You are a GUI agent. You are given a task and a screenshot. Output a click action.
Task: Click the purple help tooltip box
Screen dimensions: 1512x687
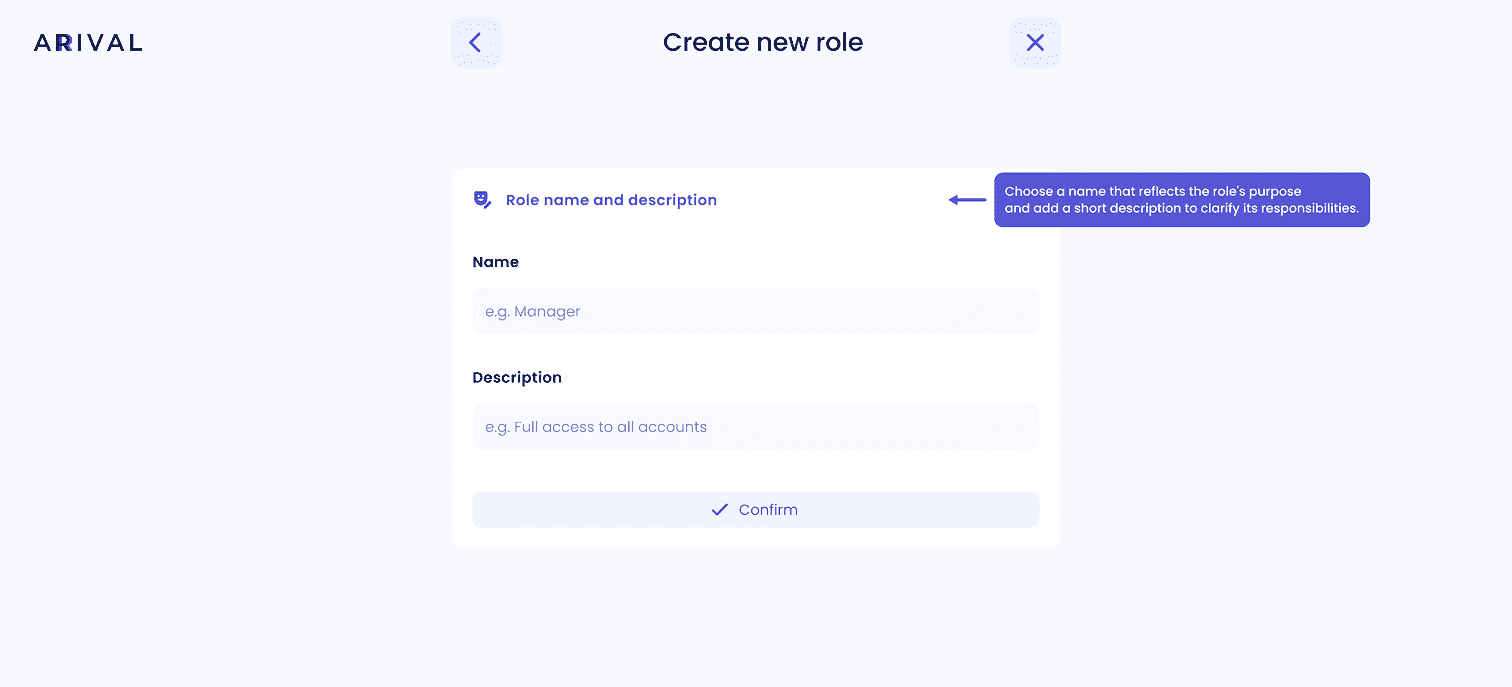(1182, 200)
